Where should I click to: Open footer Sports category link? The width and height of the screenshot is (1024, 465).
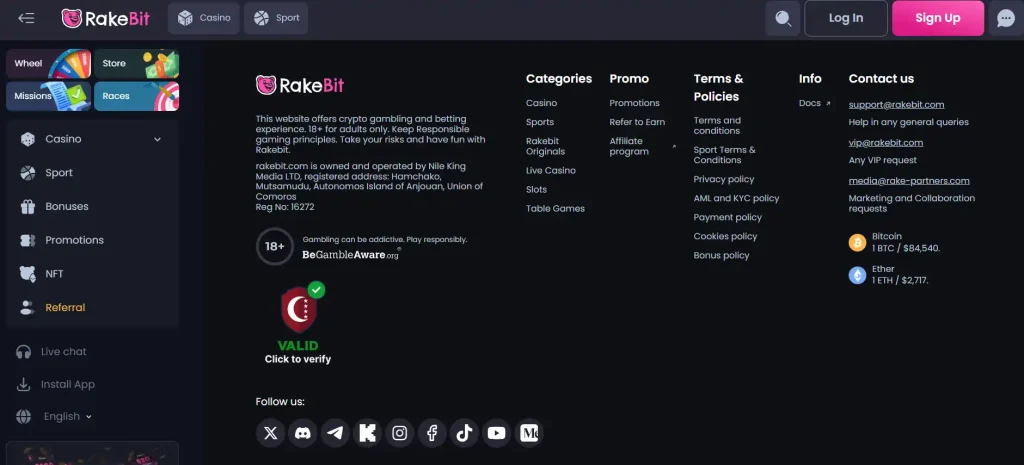540,122
